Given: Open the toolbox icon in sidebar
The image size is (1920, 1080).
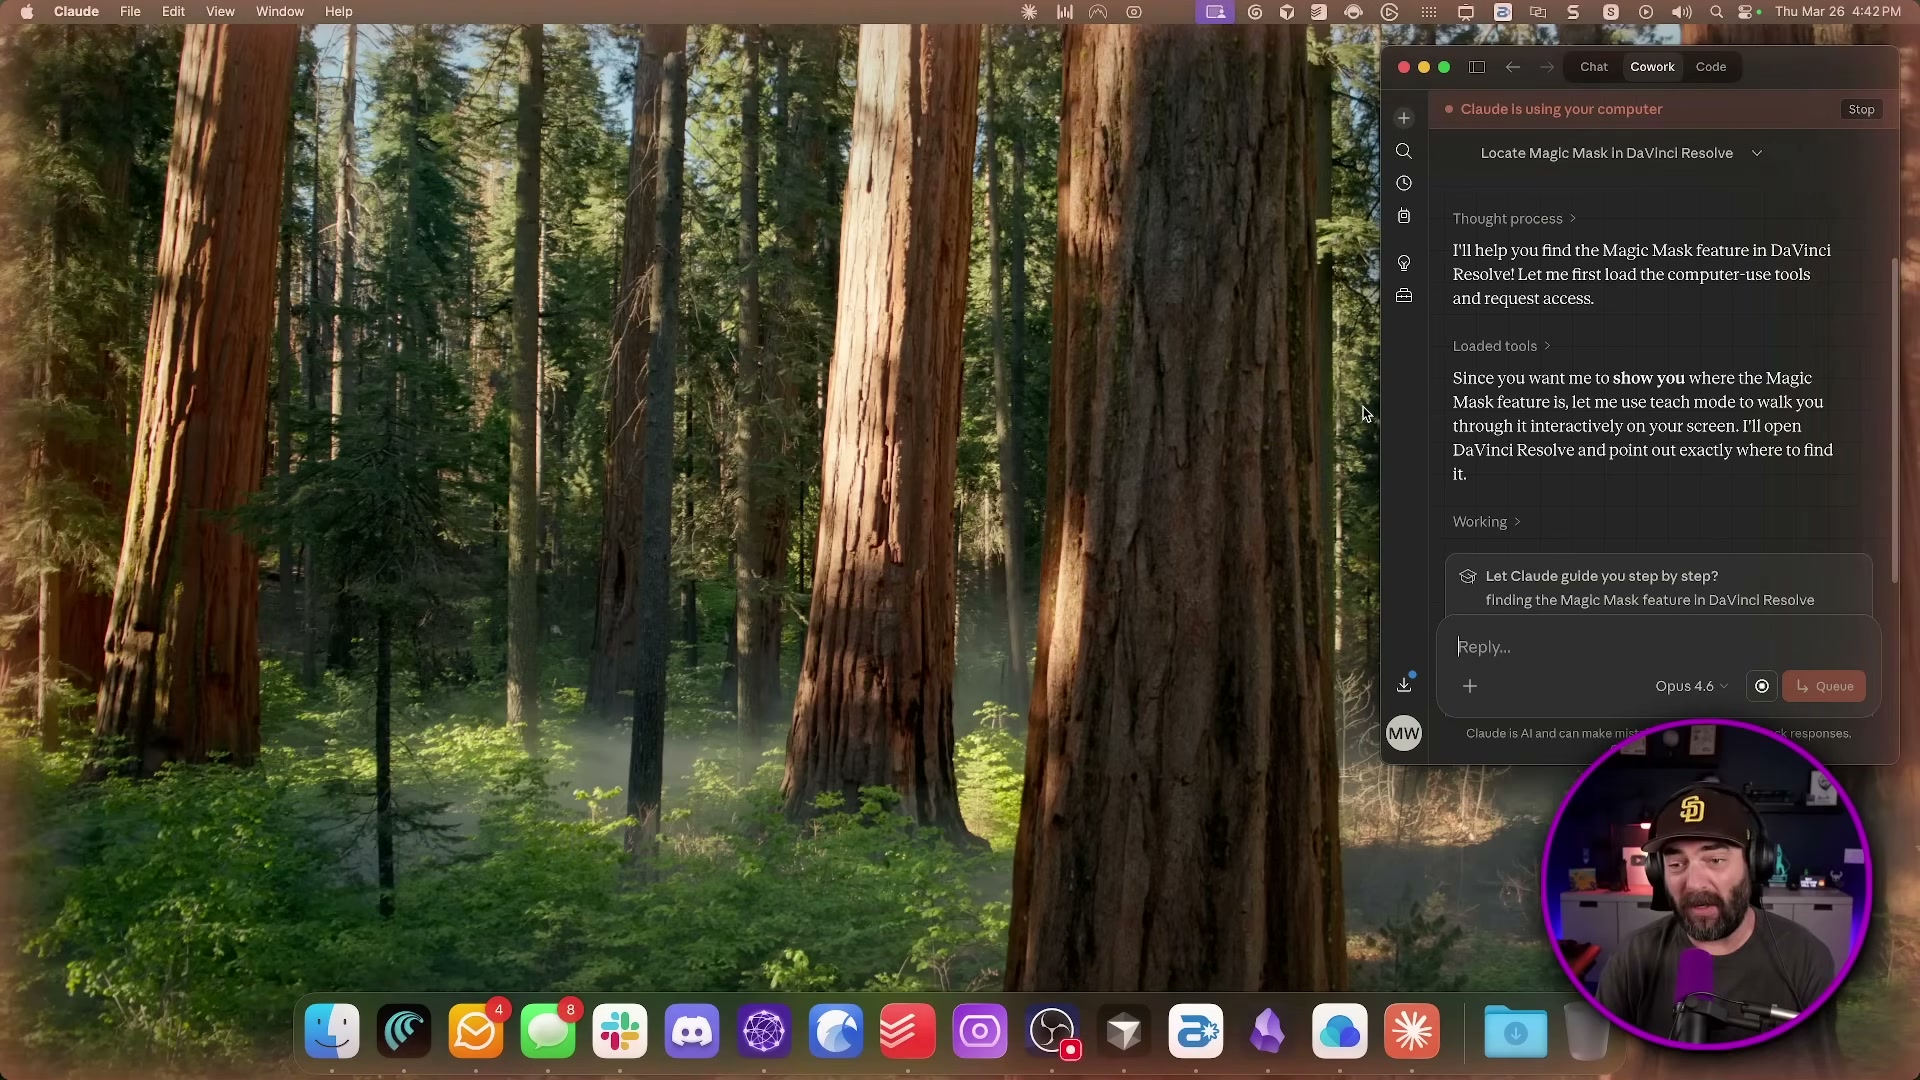Looking at the screenshot, I should tap(1404, 296).
